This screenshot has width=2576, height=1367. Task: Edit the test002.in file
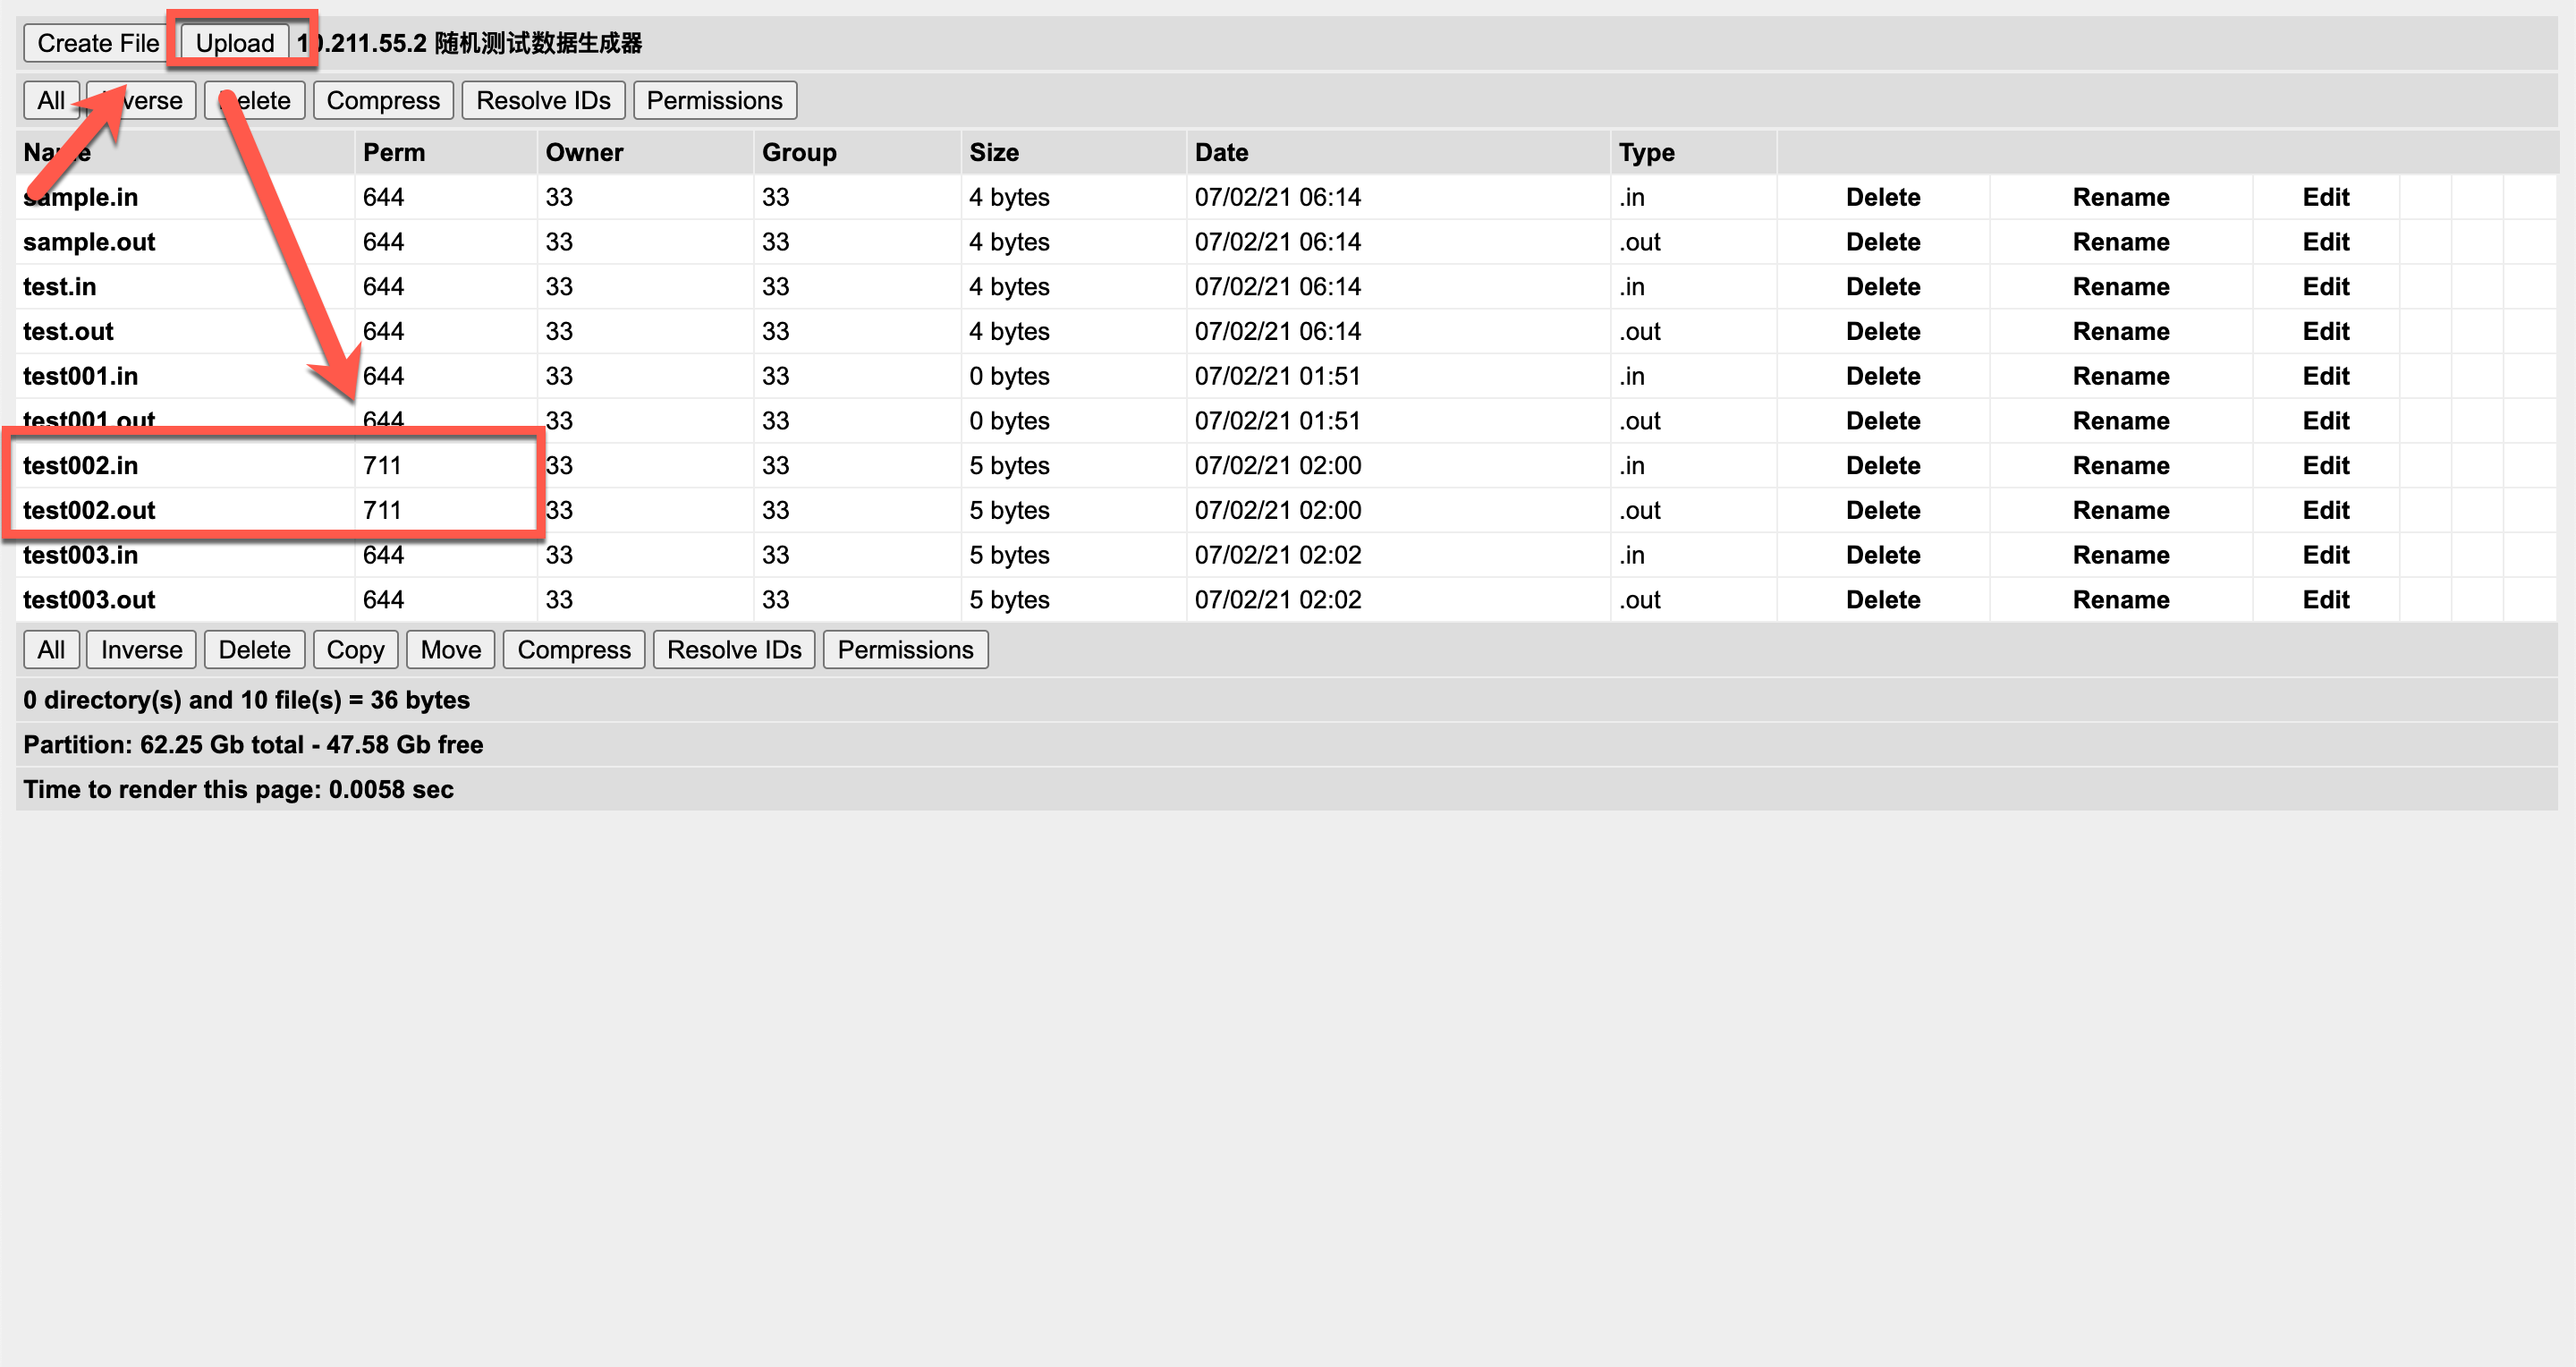tap(2325, 465)
